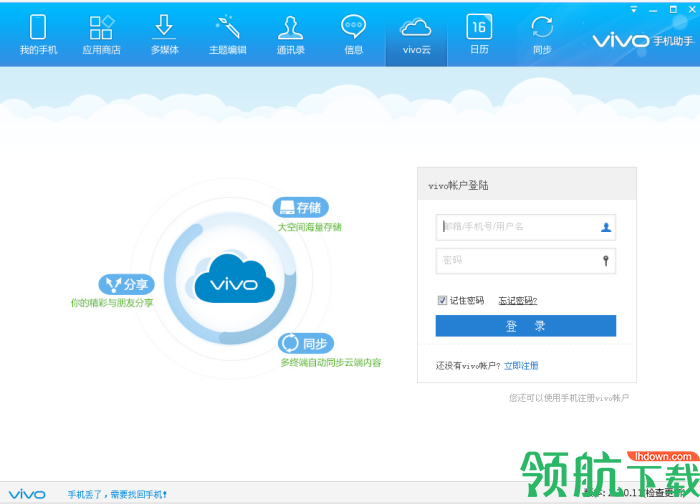
Task: Open the 通讯录 contacts section
Action: (291, 35)
